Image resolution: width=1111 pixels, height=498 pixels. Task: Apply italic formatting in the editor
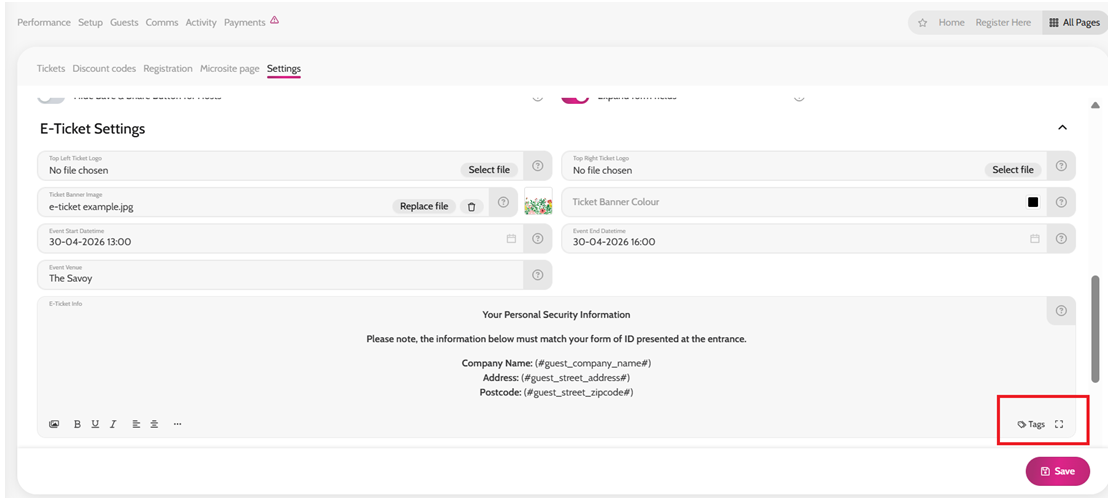113,424
